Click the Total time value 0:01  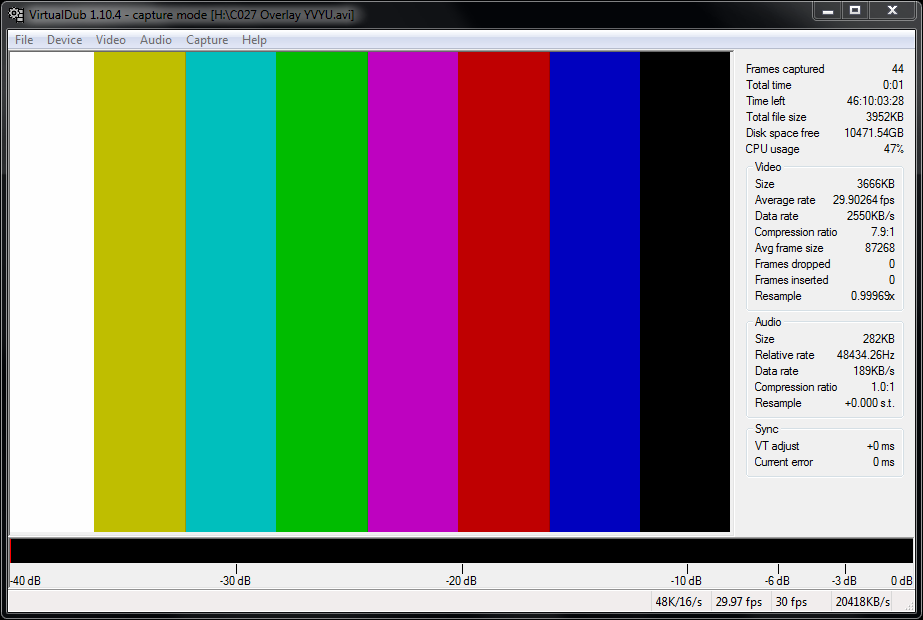click(893, 85)
